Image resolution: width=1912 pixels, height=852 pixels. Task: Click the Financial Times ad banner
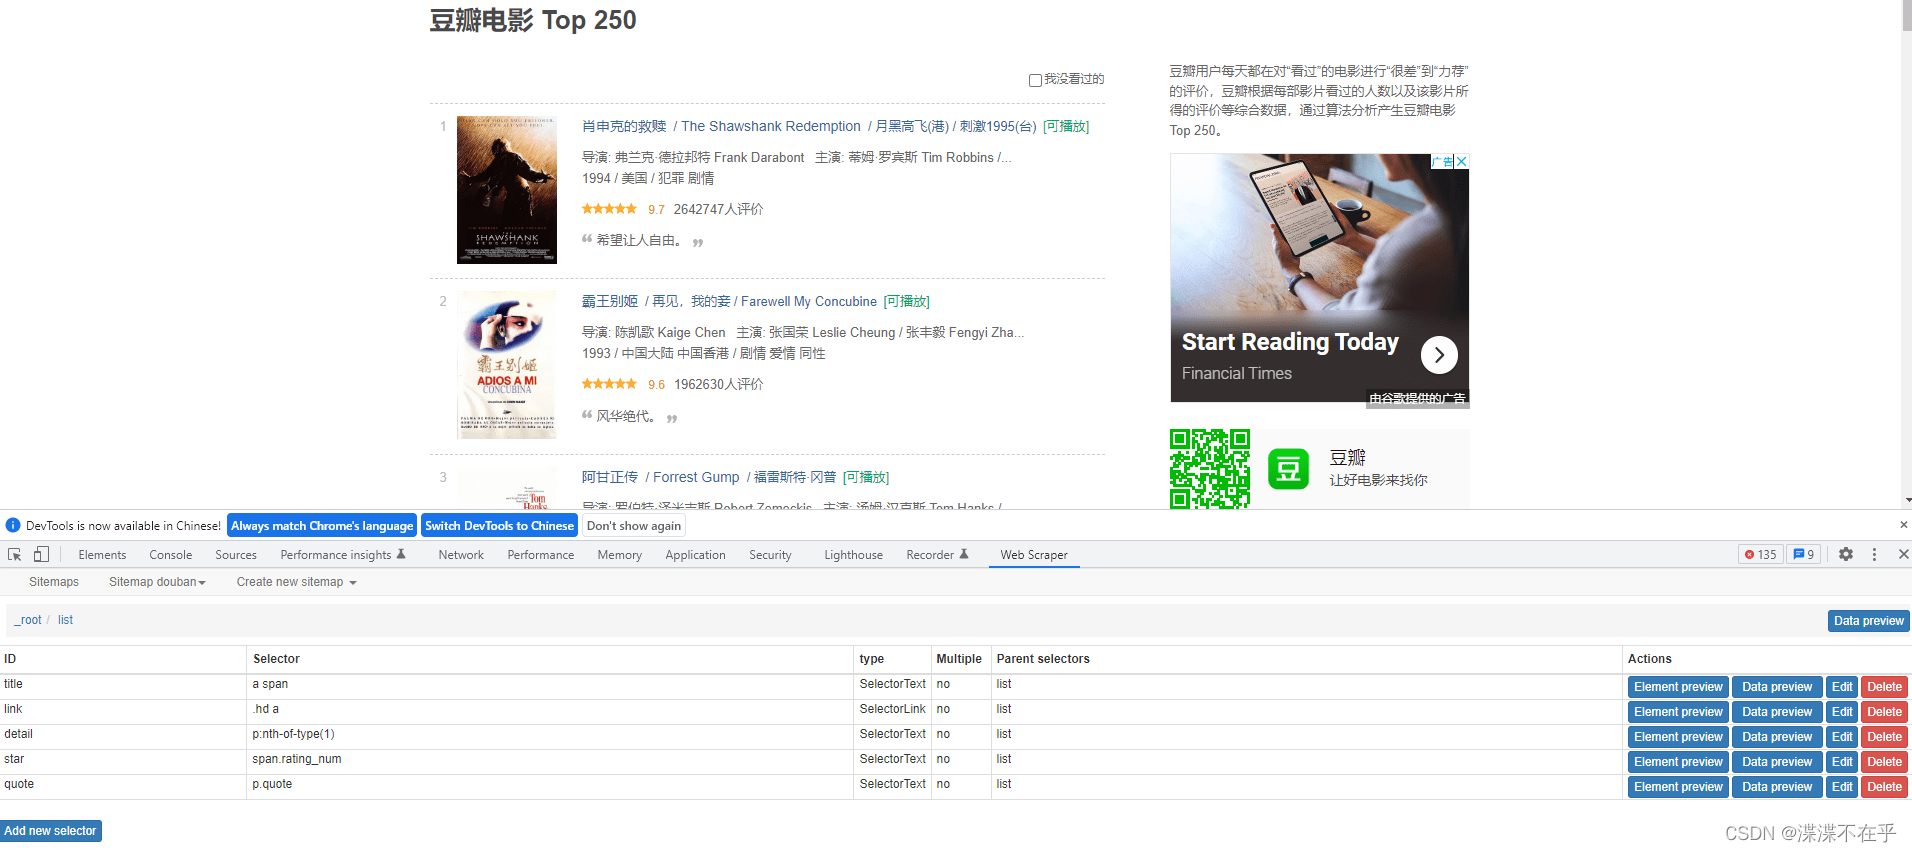(1320, 279)
